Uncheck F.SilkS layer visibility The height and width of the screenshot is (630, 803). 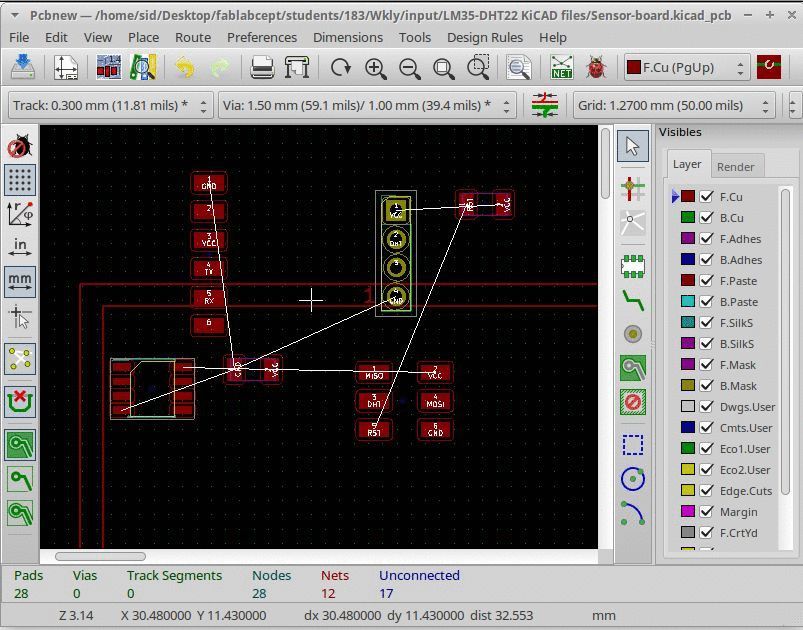pos(706,323)
